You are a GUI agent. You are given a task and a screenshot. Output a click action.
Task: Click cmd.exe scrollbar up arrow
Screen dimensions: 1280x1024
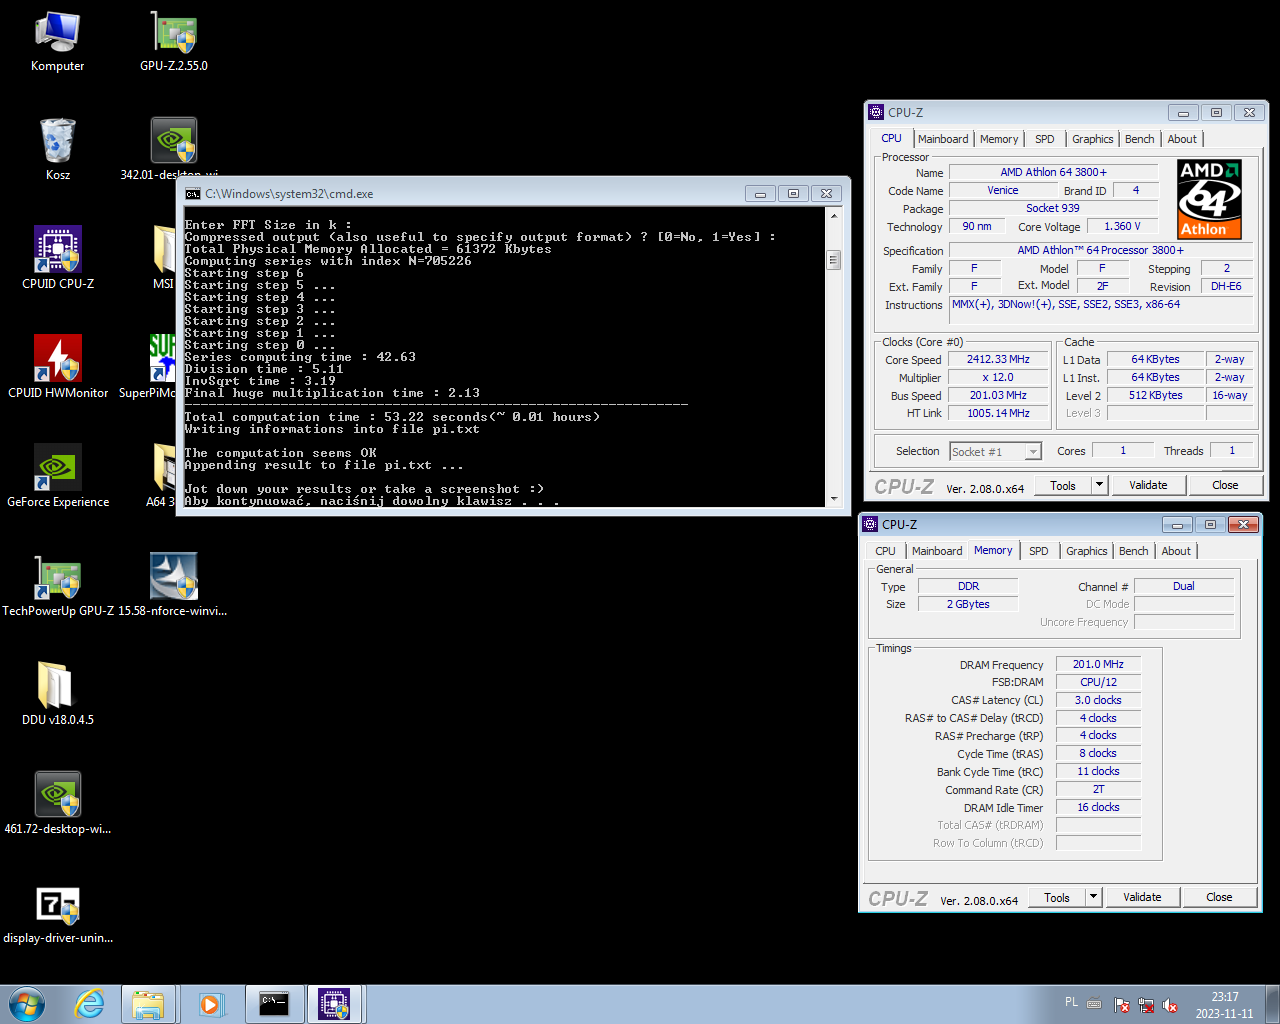(834, 215)
